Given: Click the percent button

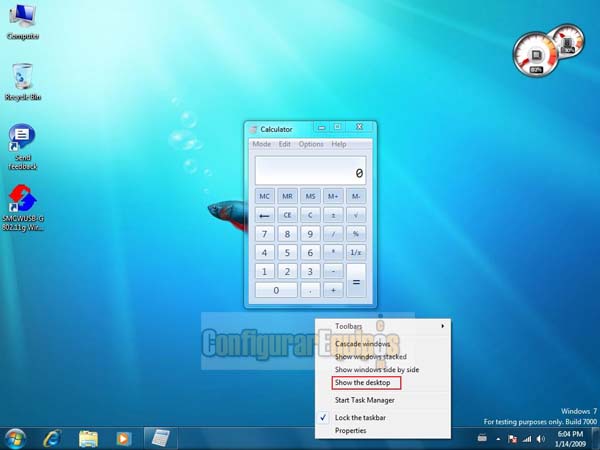Looking at the screenshot, I should [x=356, y=234].
